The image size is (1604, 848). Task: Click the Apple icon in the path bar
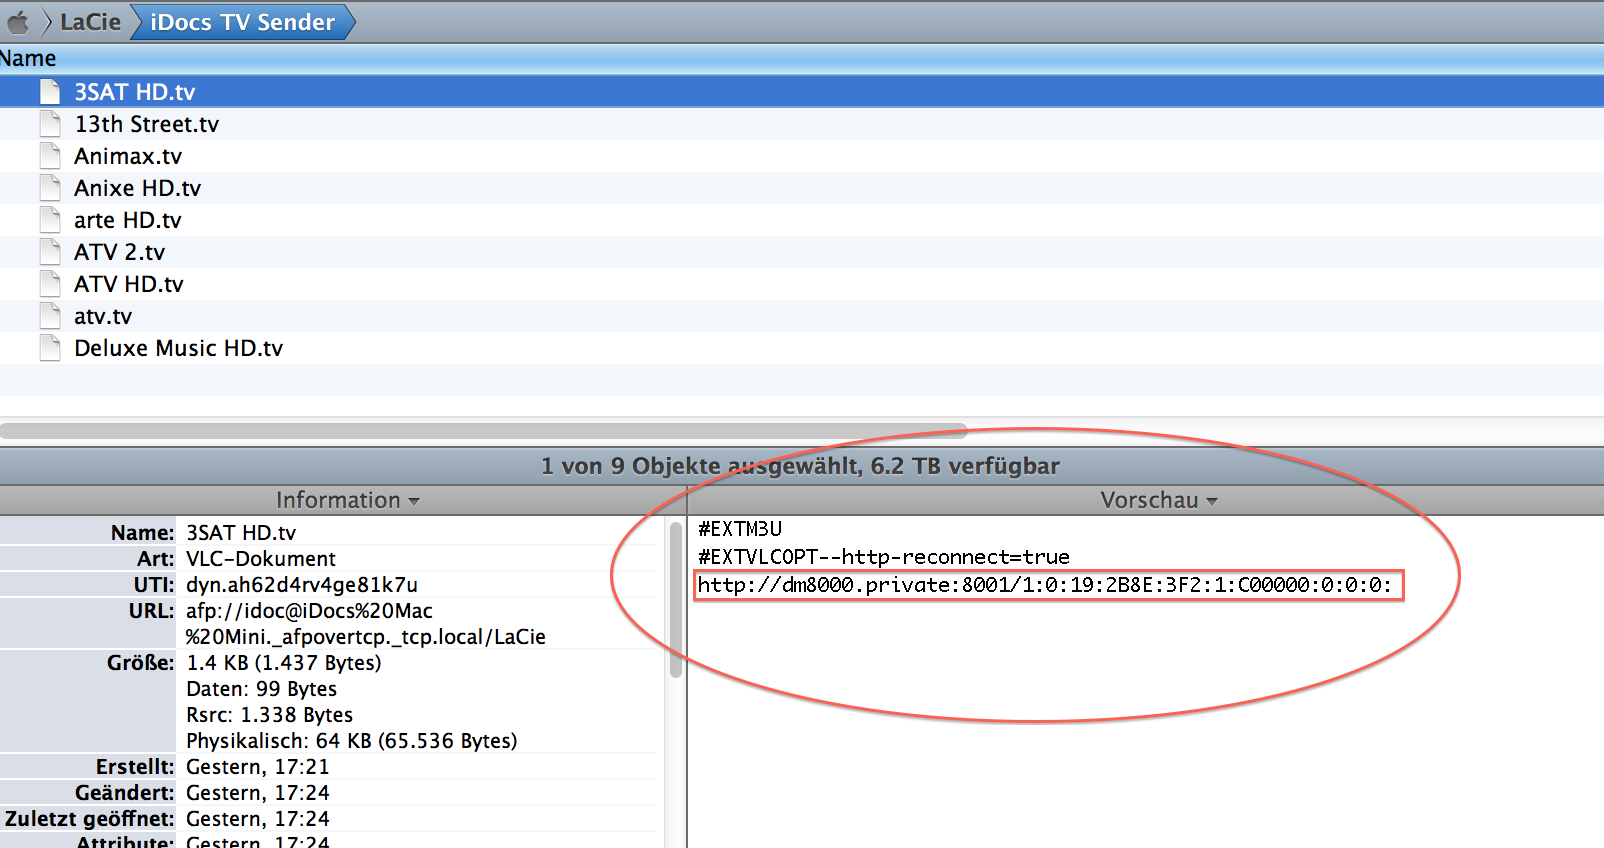click(18, 22)
